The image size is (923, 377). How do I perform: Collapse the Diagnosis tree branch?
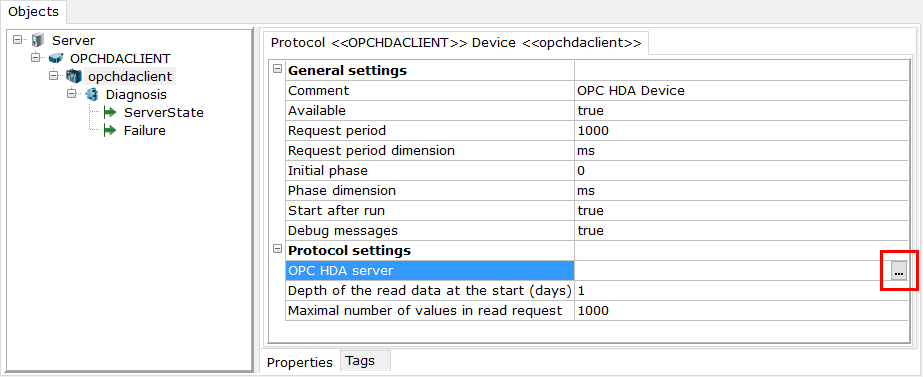pyautogui.click(x=72, y=94)
